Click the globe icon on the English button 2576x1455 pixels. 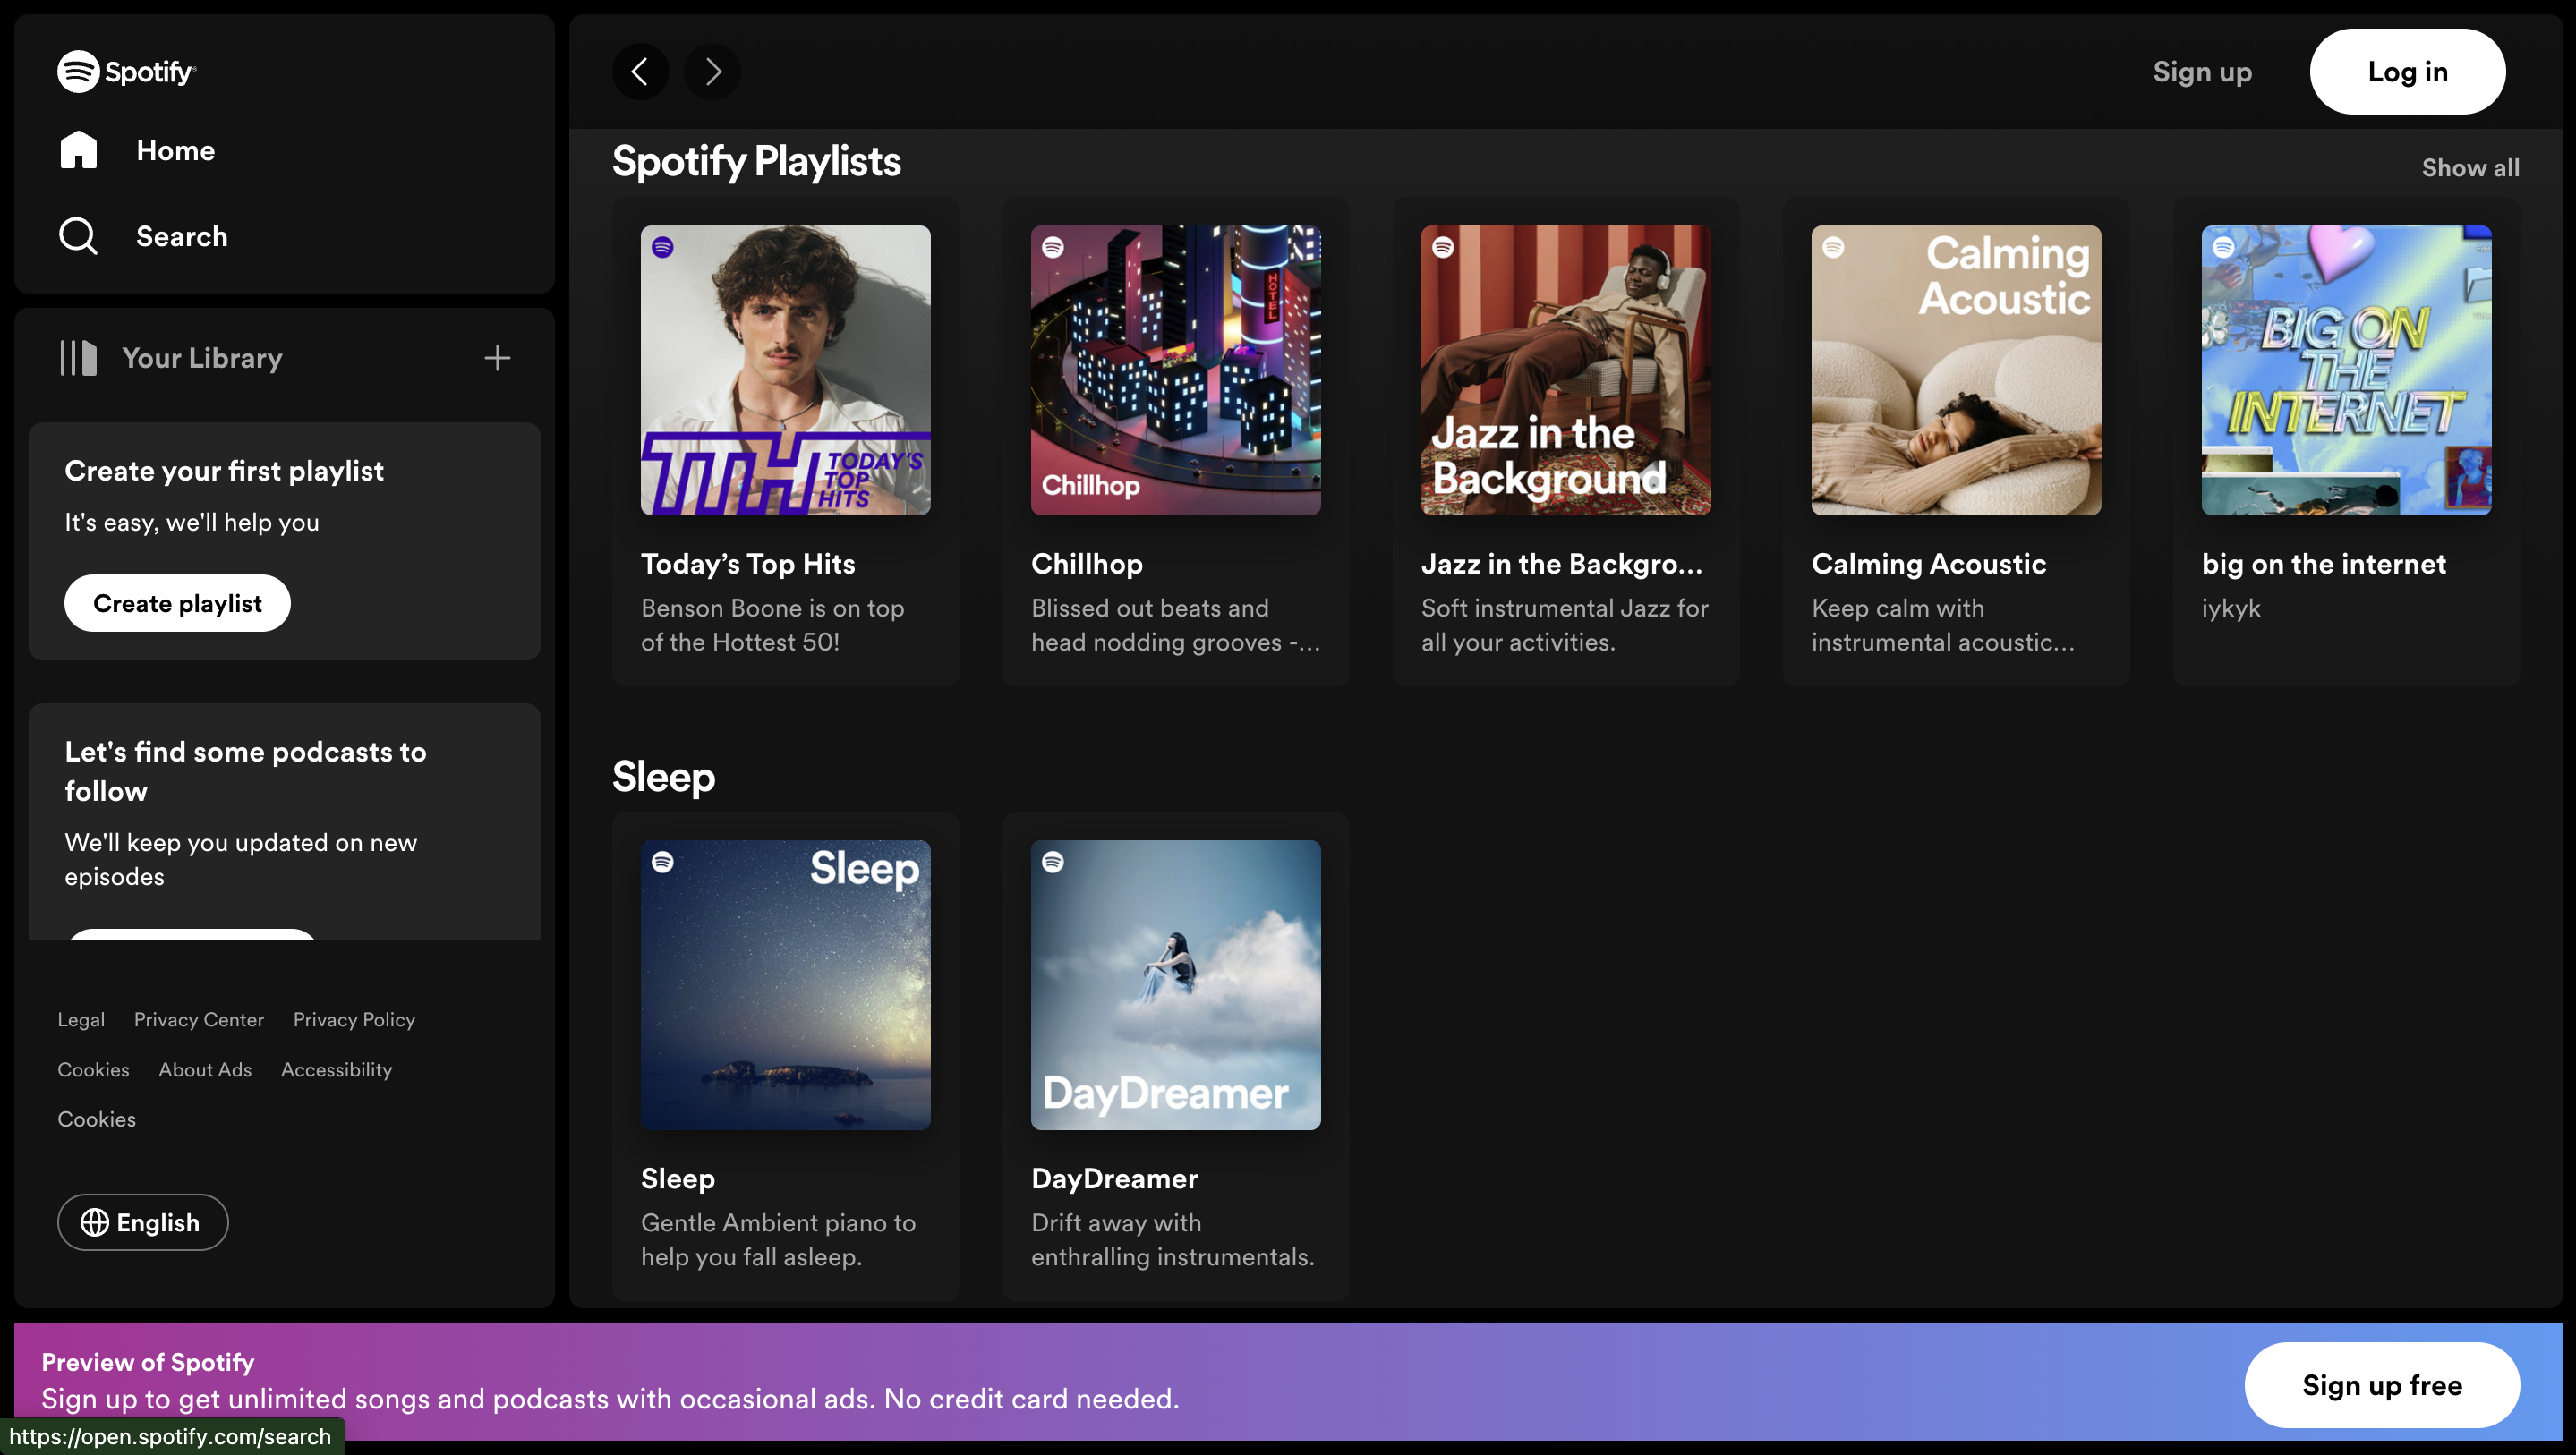[x=95, y=1222]
